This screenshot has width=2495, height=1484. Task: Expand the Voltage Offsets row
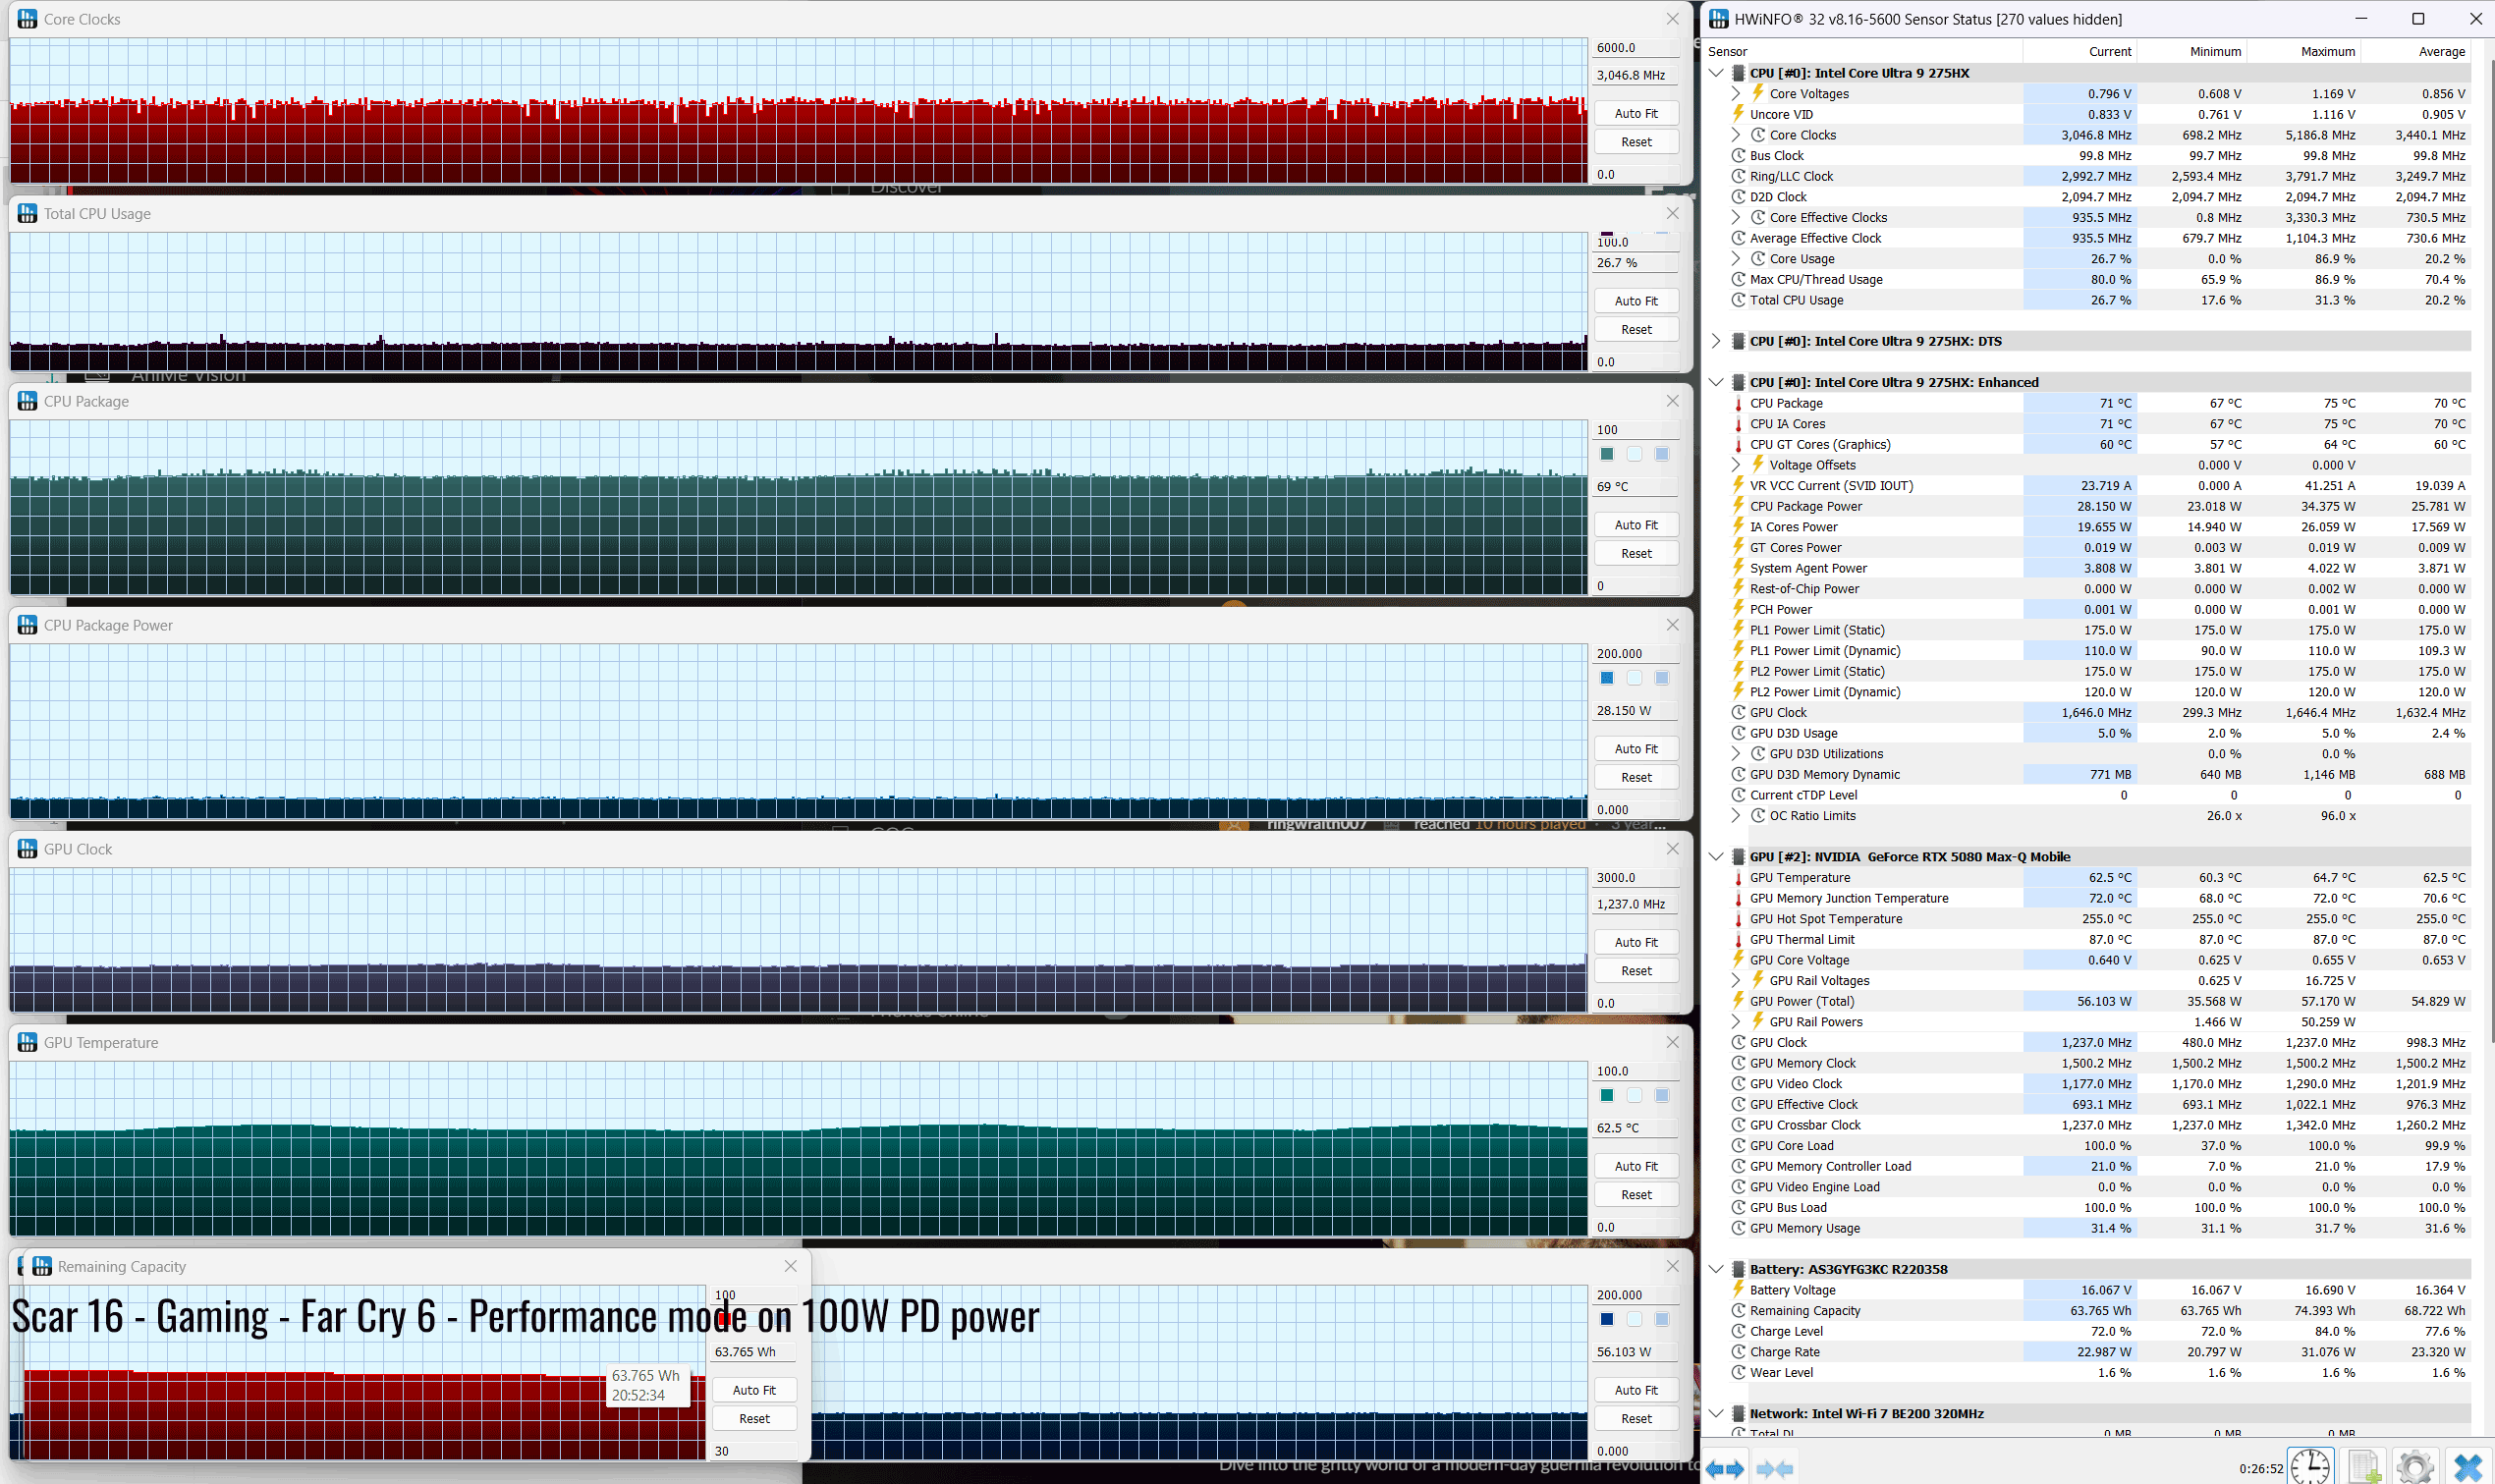point(1736,465)
